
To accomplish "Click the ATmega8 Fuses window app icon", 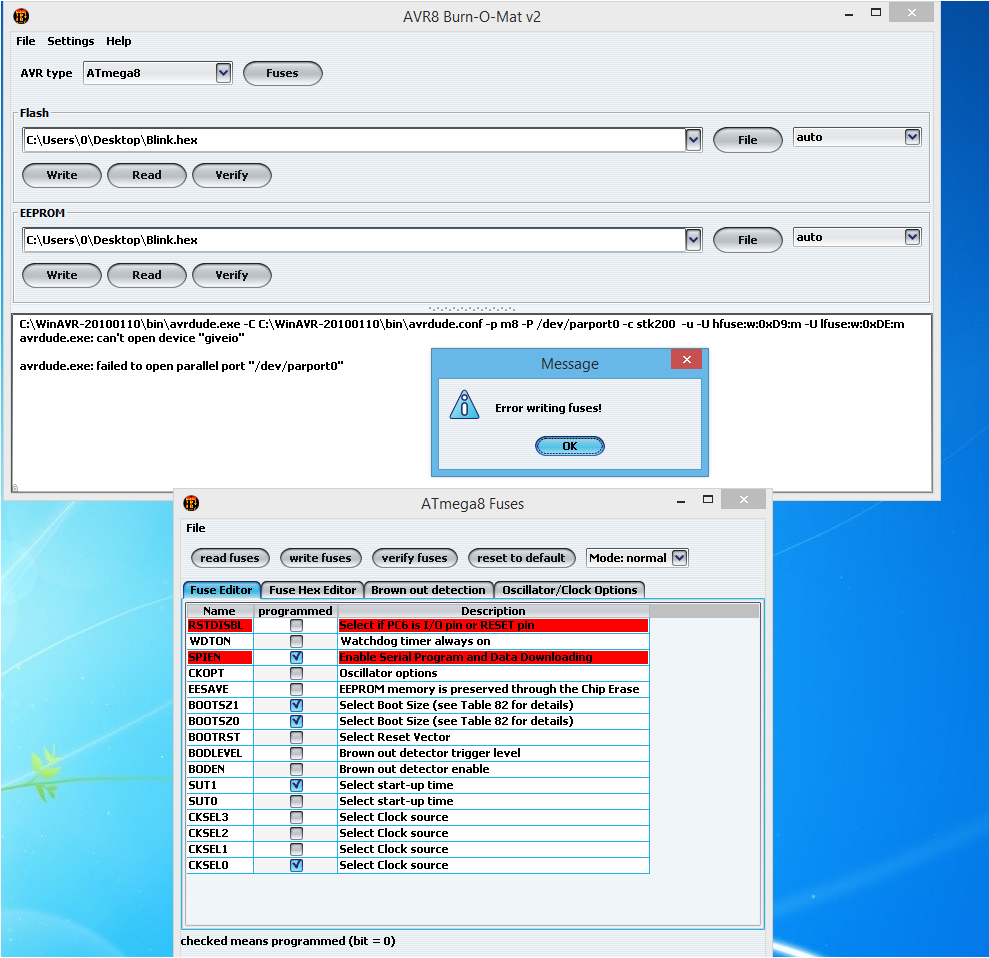I will (x=191, y=503).
